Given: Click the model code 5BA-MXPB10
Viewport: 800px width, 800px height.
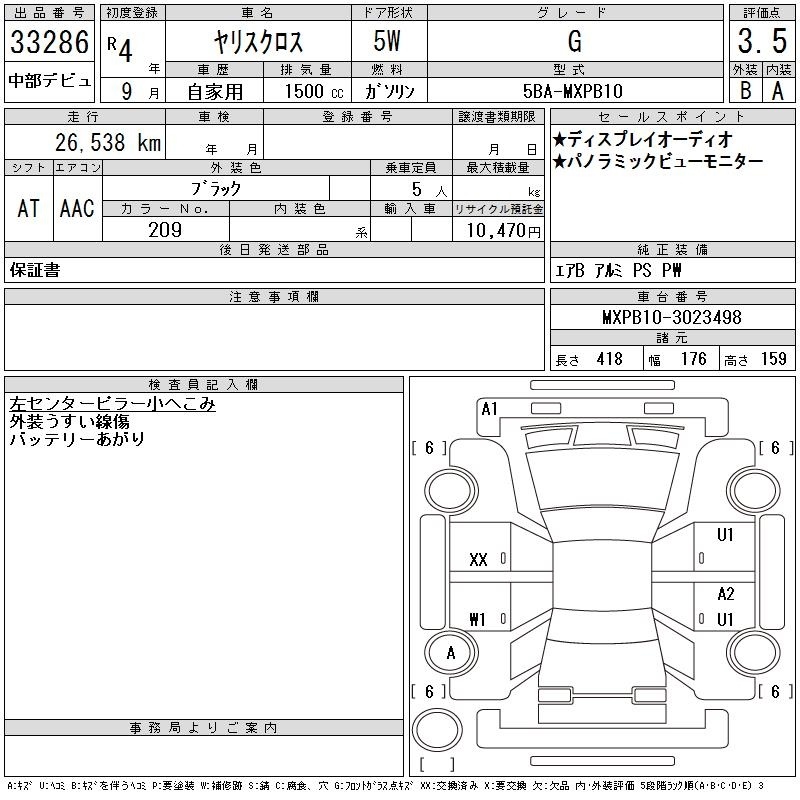Looking at the screenshot, I should 574,90.
